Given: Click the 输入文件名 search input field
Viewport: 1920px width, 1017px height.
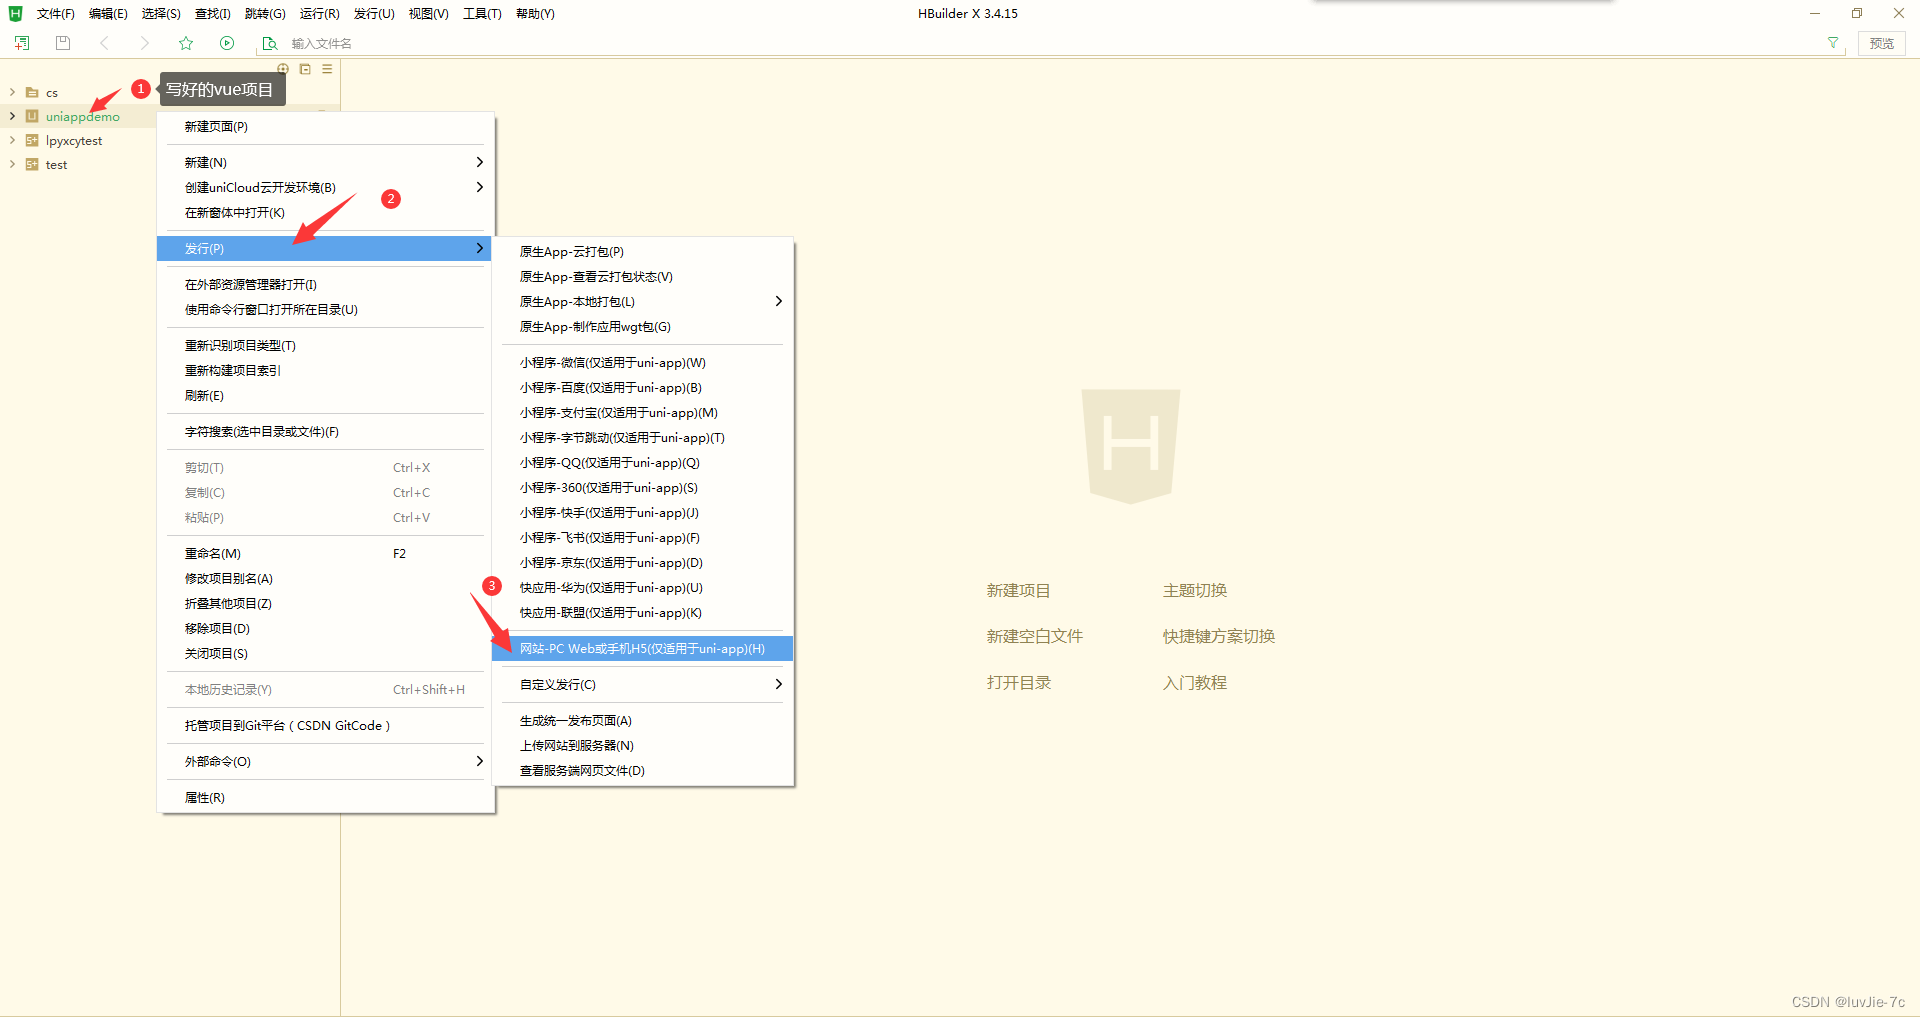Looking at the screenshot, I should click(400, 43).
